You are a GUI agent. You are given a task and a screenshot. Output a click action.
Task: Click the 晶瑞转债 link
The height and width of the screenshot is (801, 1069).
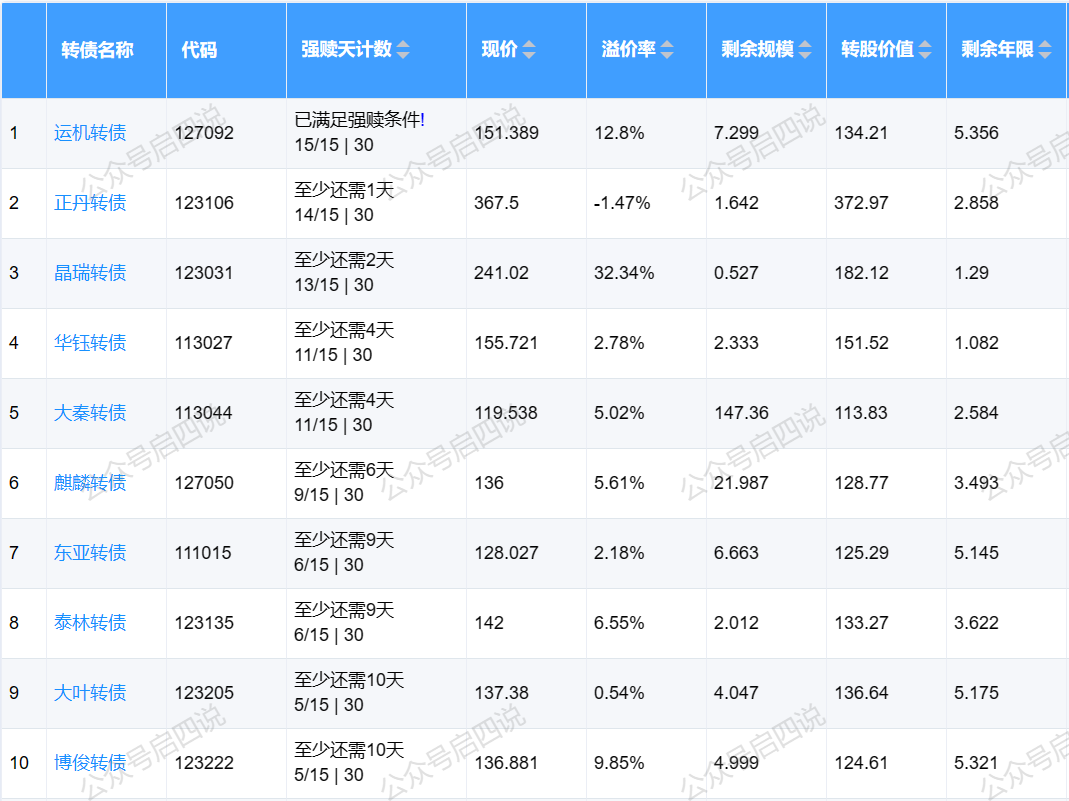click(x=90, y=273)
